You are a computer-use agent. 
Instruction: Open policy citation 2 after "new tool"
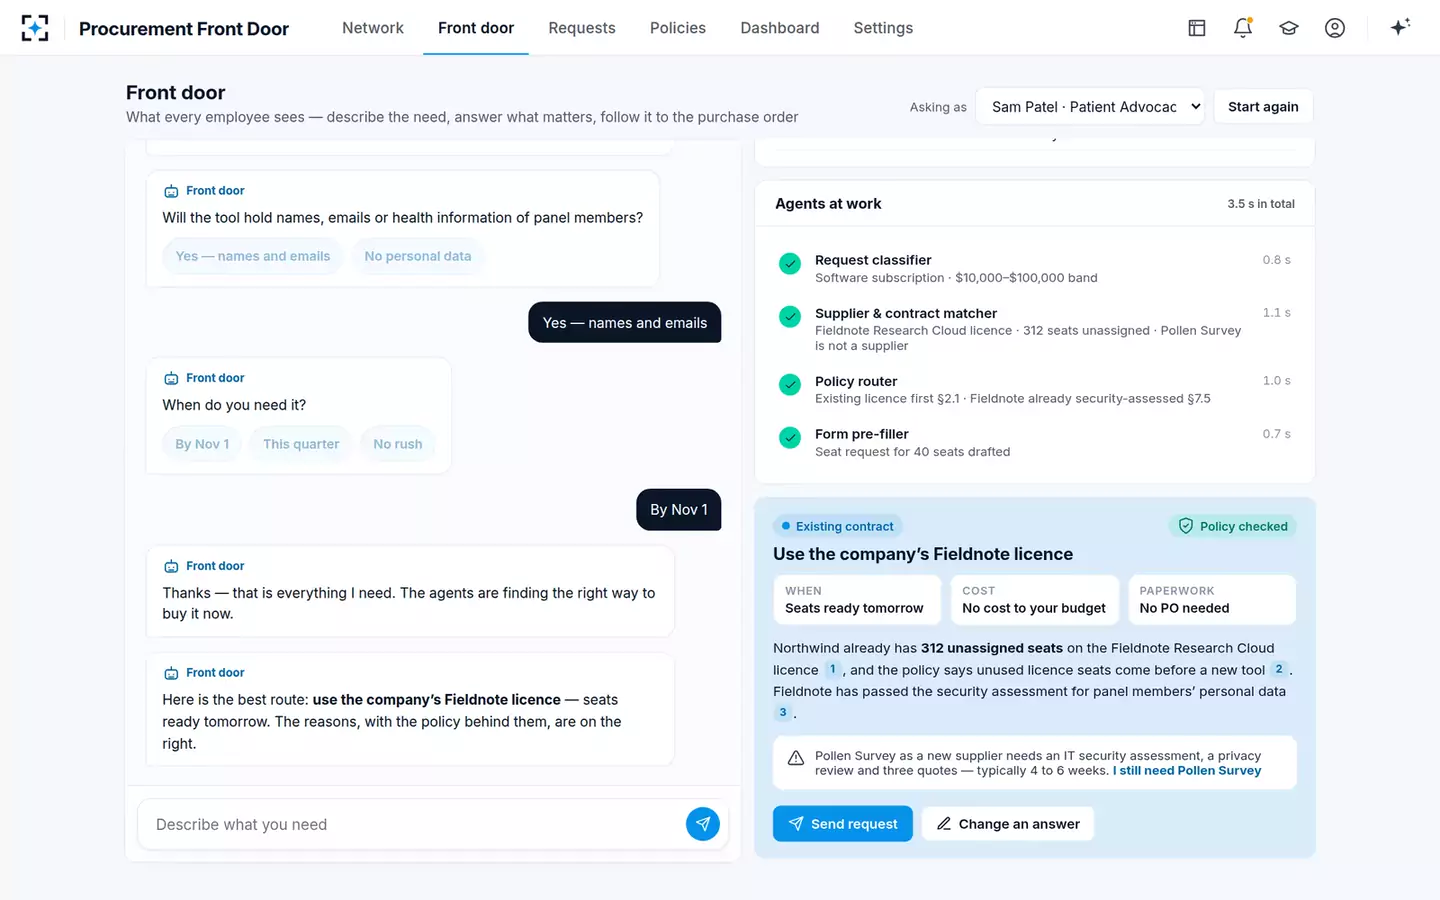[x=1279, y=670]
